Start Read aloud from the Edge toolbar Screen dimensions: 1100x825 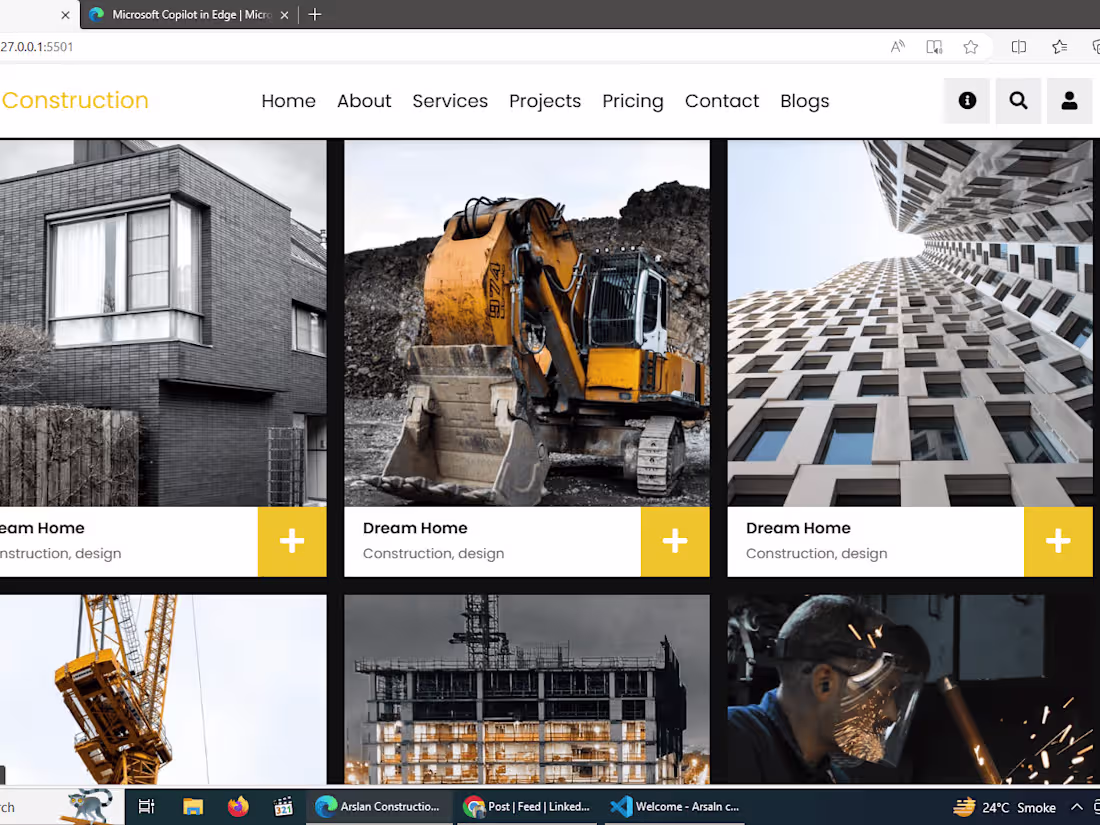(x=896, y=46)
